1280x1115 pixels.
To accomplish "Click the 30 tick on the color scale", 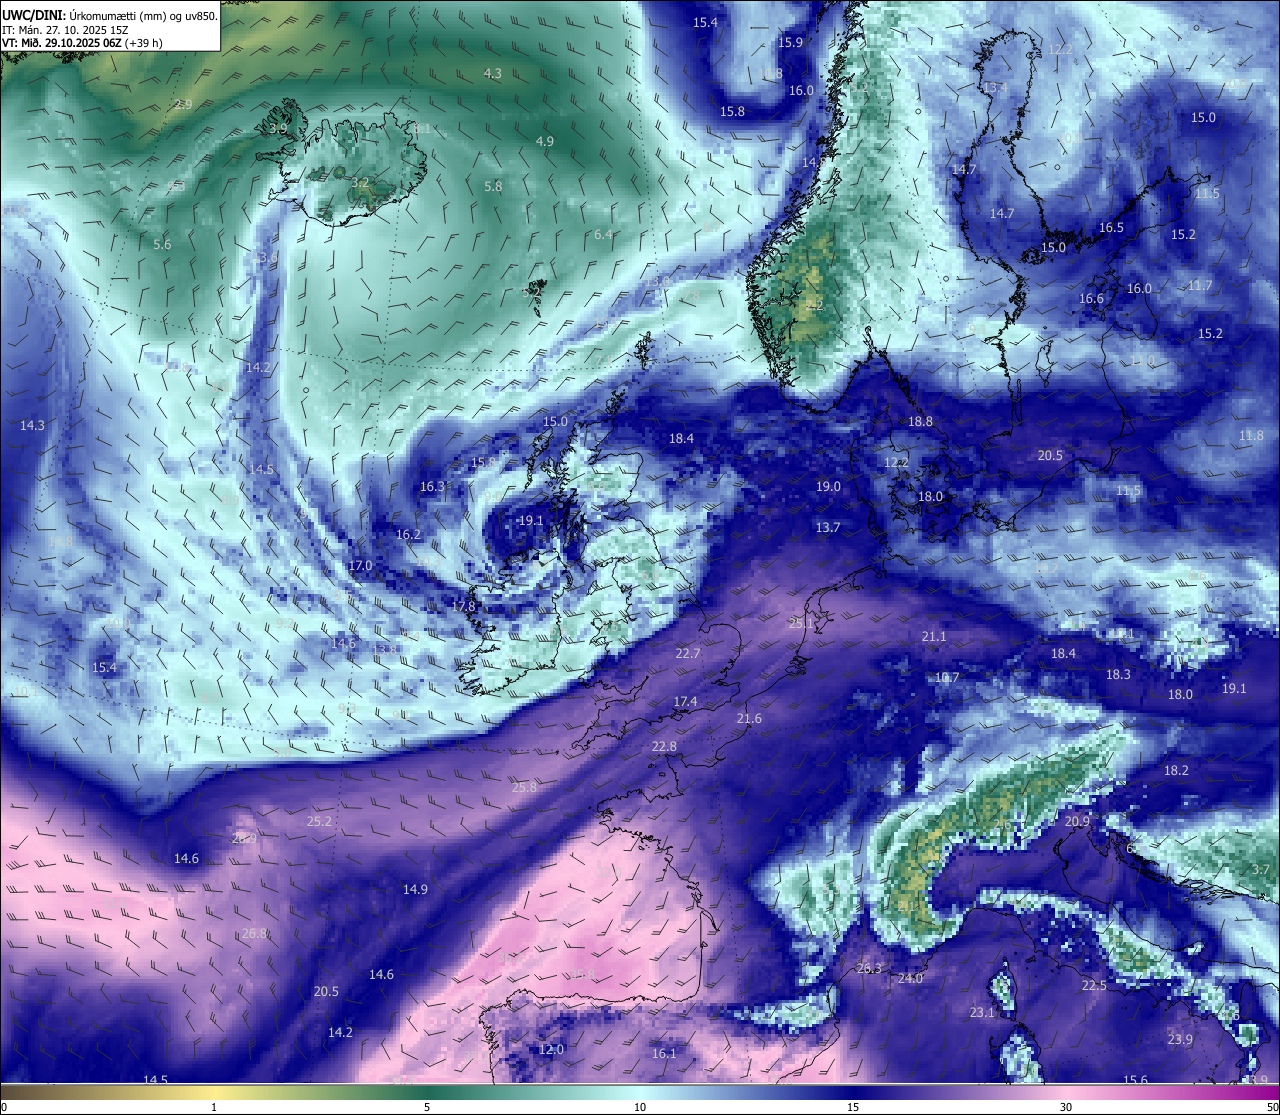I will click(x=1066, y=1107).
